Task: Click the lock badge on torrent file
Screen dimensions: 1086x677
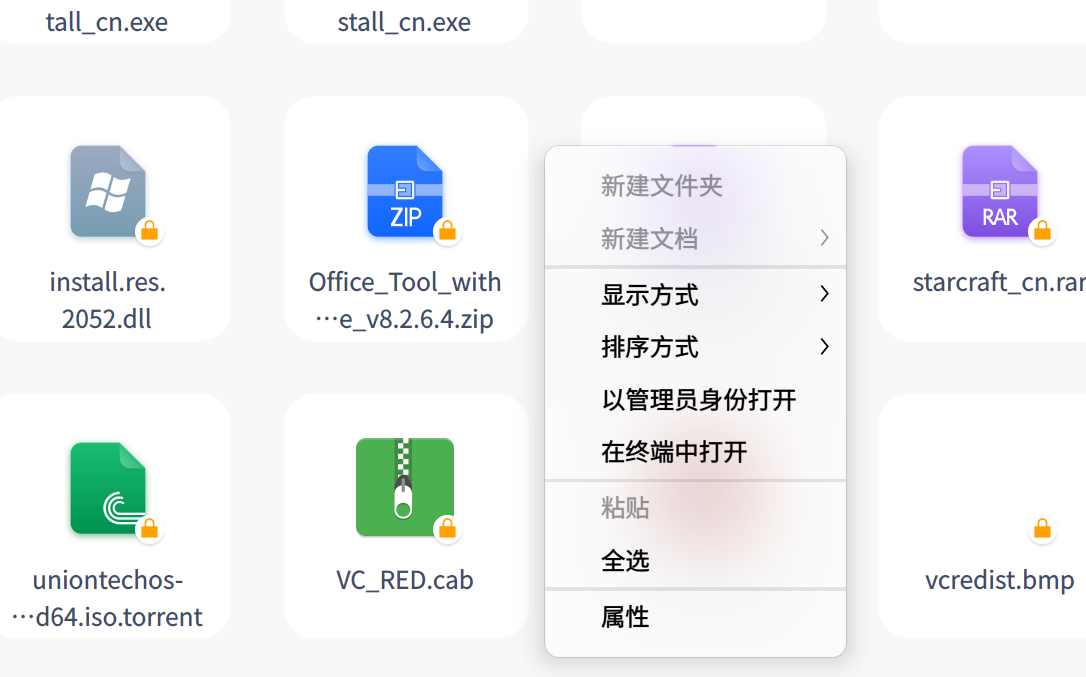Action: pyautogui.click(x=150, y=530)
